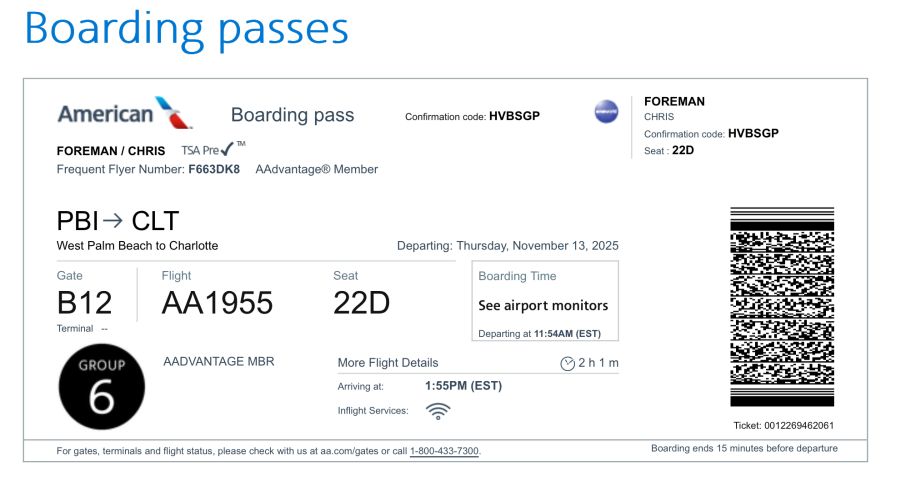Click the arrow between PBI and CLT
Screen dimensions: 900x481
[x=113, y=221]
